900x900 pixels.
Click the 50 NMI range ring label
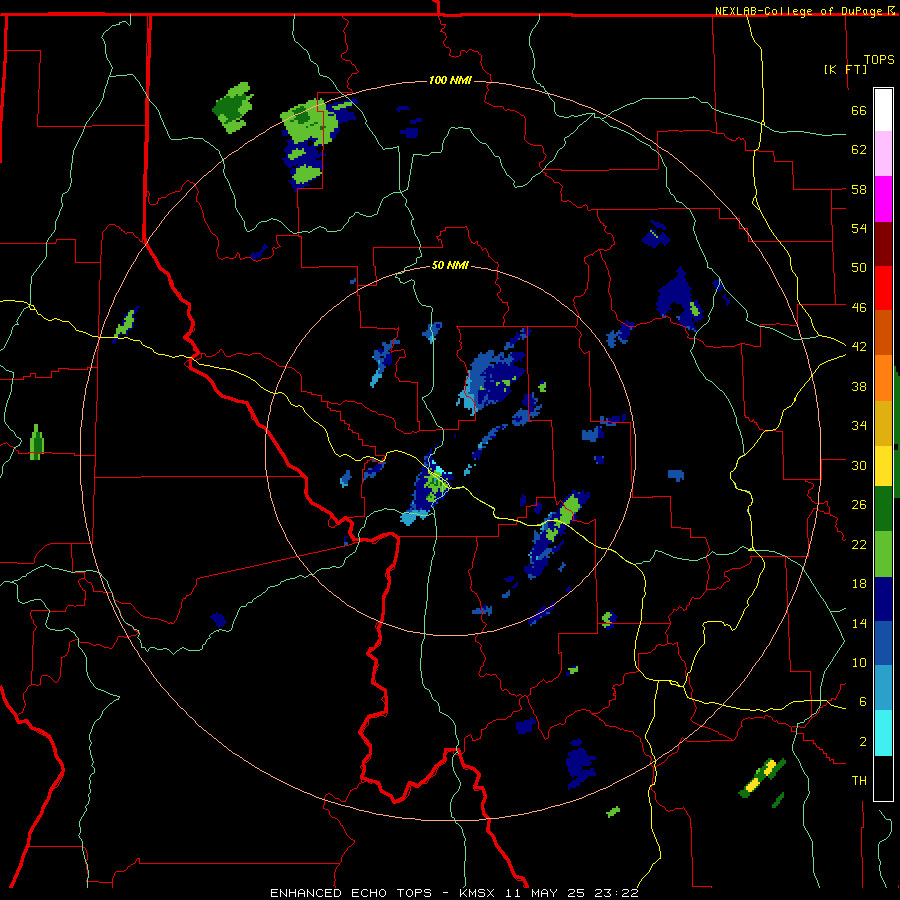click(450, 265)
